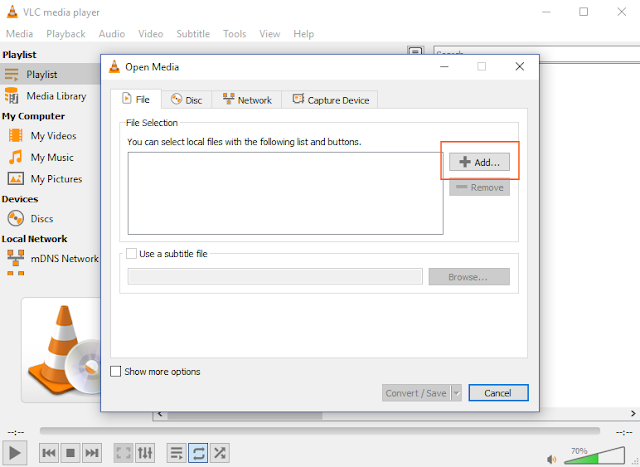
Task: Switch to the Capture Device tab
Action: tap(330, 100)
